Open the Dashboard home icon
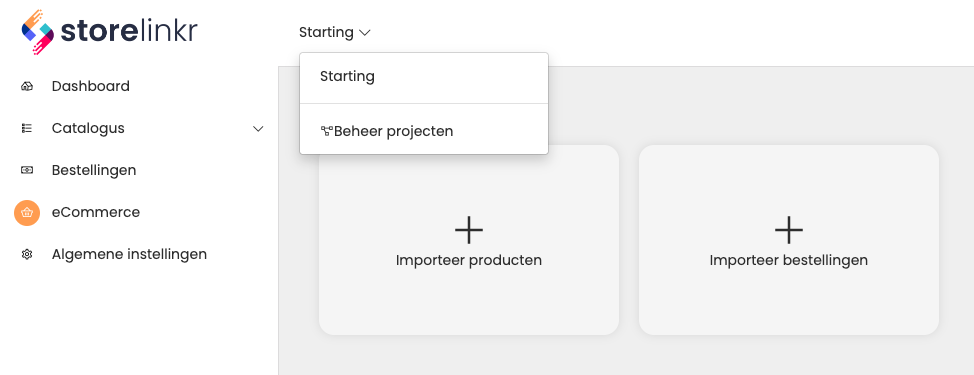The width and height of the screenshot is (974, 375). click(27, 86)
